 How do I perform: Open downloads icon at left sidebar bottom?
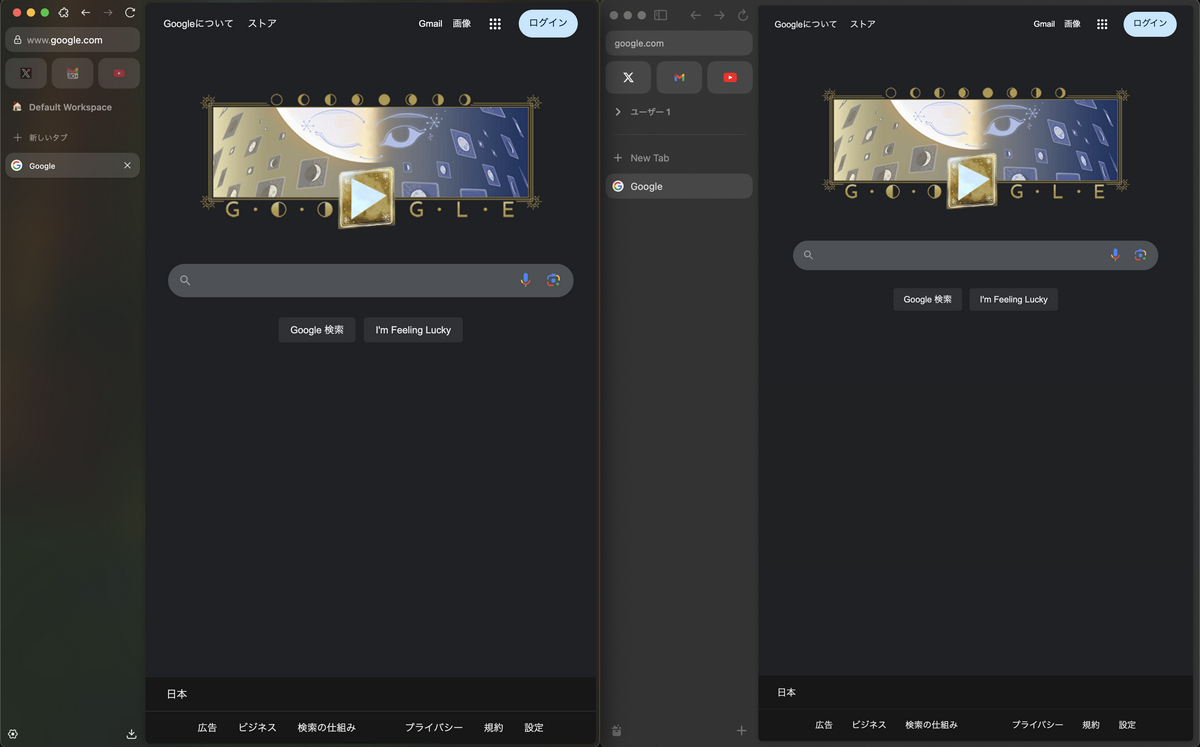131,734
